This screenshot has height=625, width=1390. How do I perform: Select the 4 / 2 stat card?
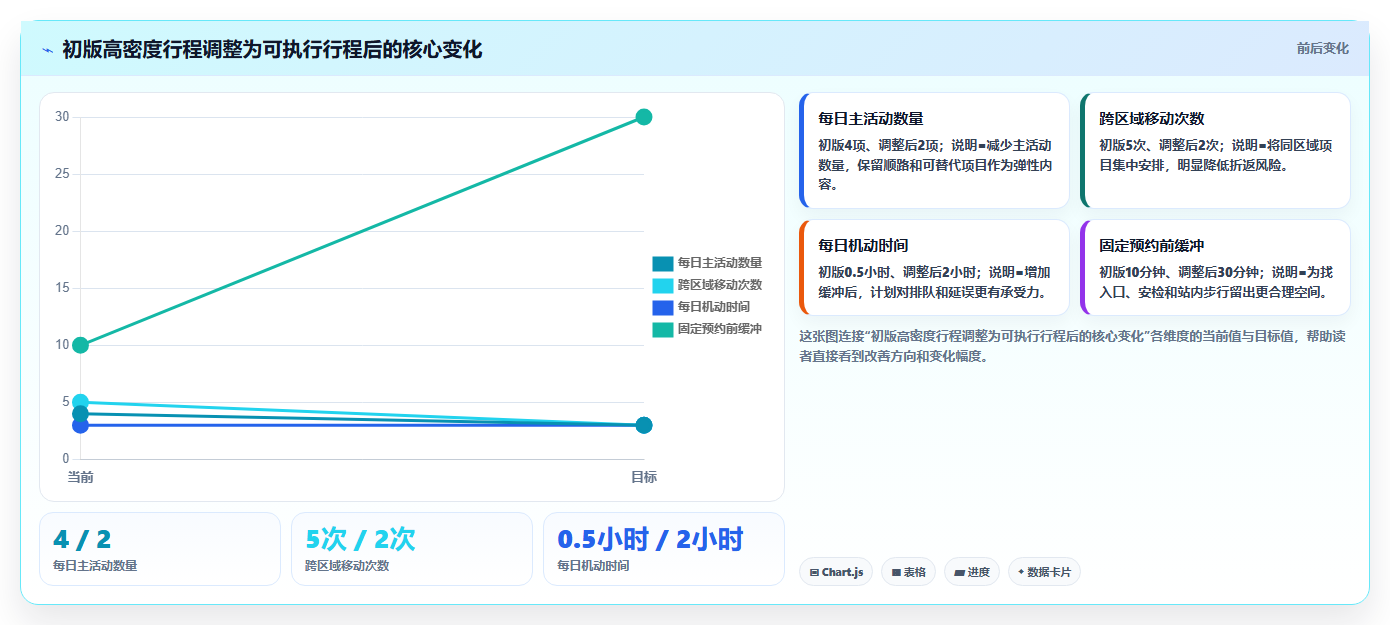click(x=160, y=549)
